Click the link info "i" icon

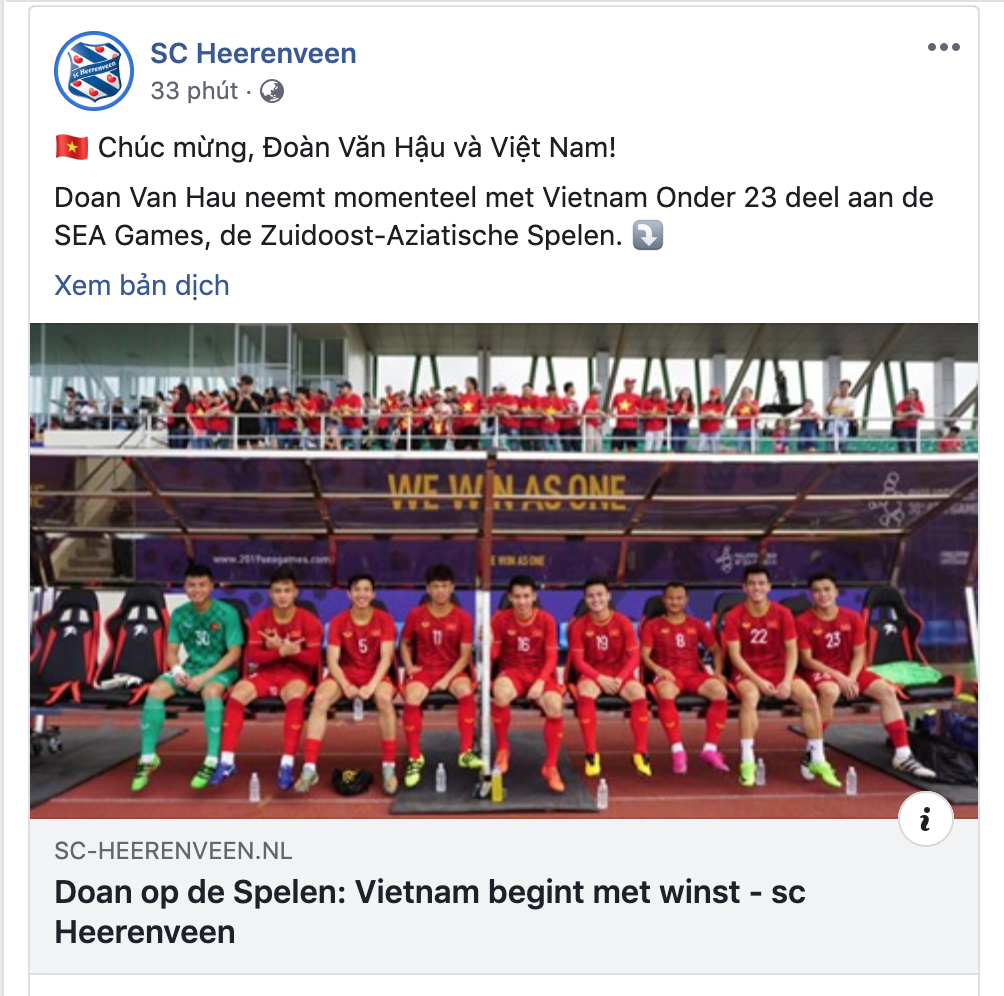pyautogui.click(x=925, y=819)
